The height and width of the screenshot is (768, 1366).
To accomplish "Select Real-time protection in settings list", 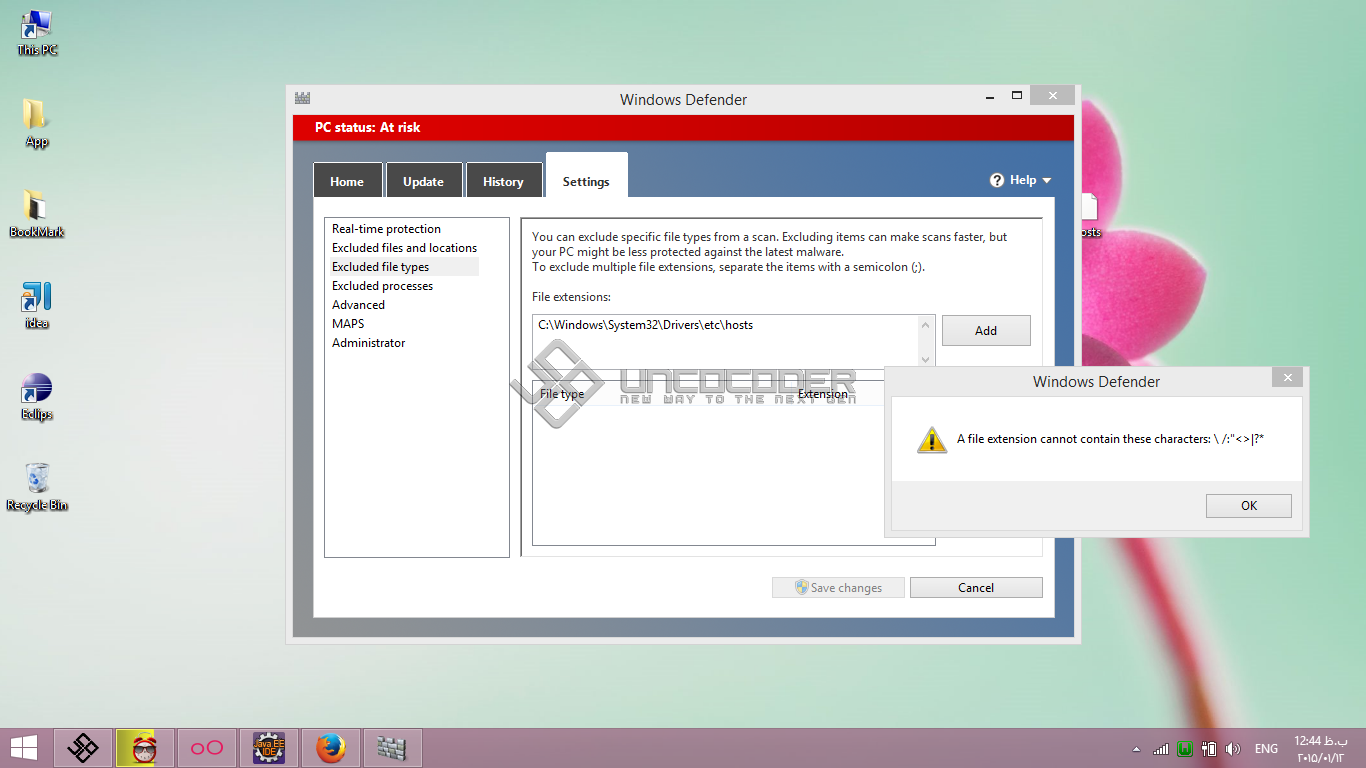I will 386,229.
